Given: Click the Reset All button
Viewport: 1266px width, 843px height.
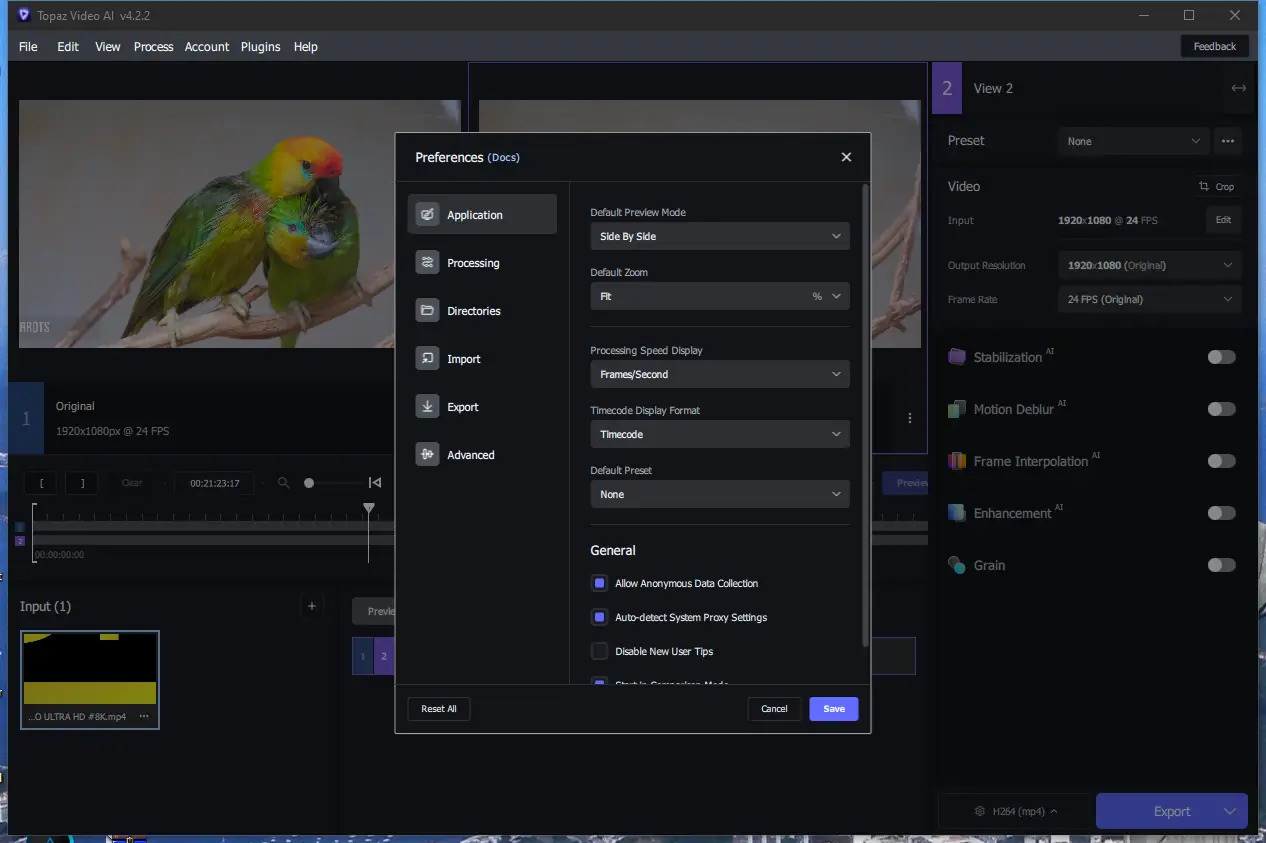Looking at the screenshot, I should 439,708.
